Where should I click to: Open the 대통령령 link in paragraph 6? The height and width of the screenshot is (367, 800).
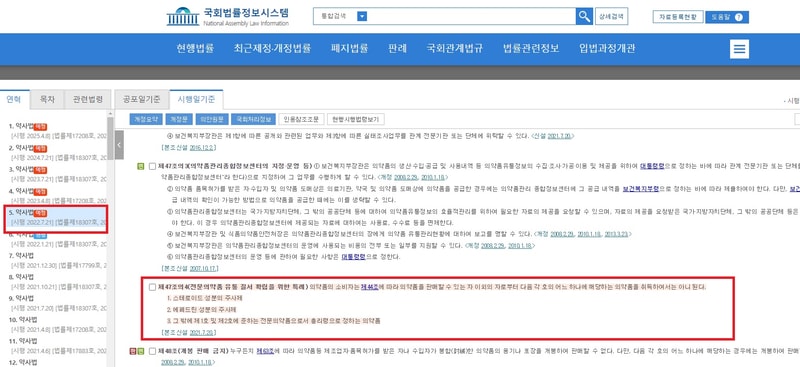pos(354,257)
